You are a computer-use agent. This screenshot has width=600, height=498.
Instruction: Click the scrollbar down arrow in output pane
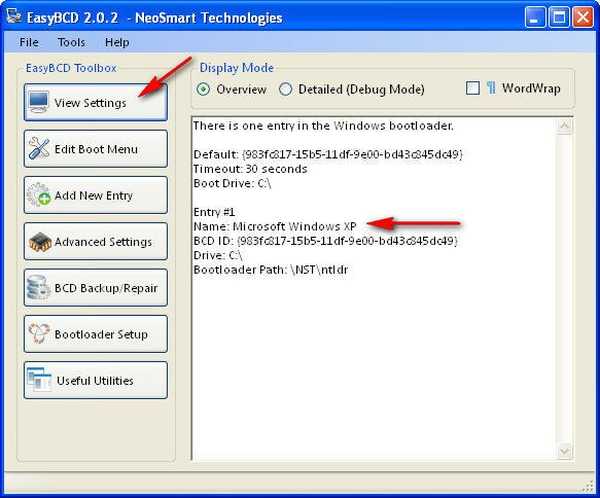pyautogui.click(x=567, y=451)
